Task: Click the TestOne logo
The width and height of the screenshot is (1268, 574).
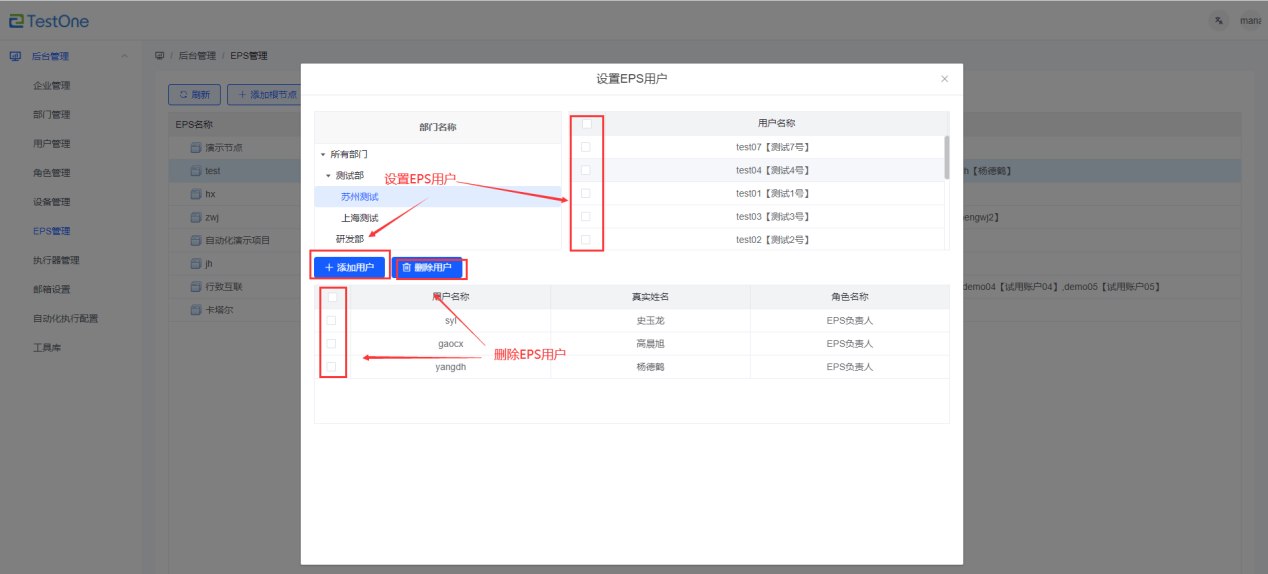Action: [49, 20]
